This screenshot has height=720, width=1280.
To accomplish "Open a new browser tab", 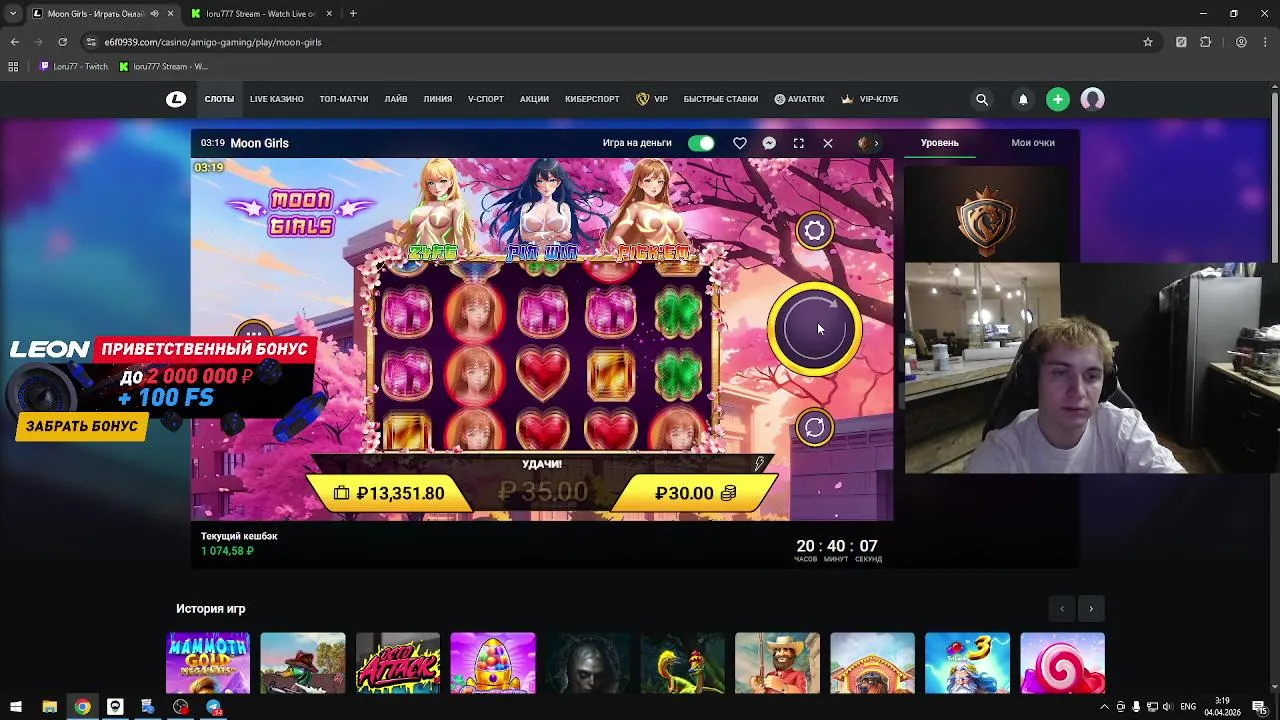I will coord(353,14).
